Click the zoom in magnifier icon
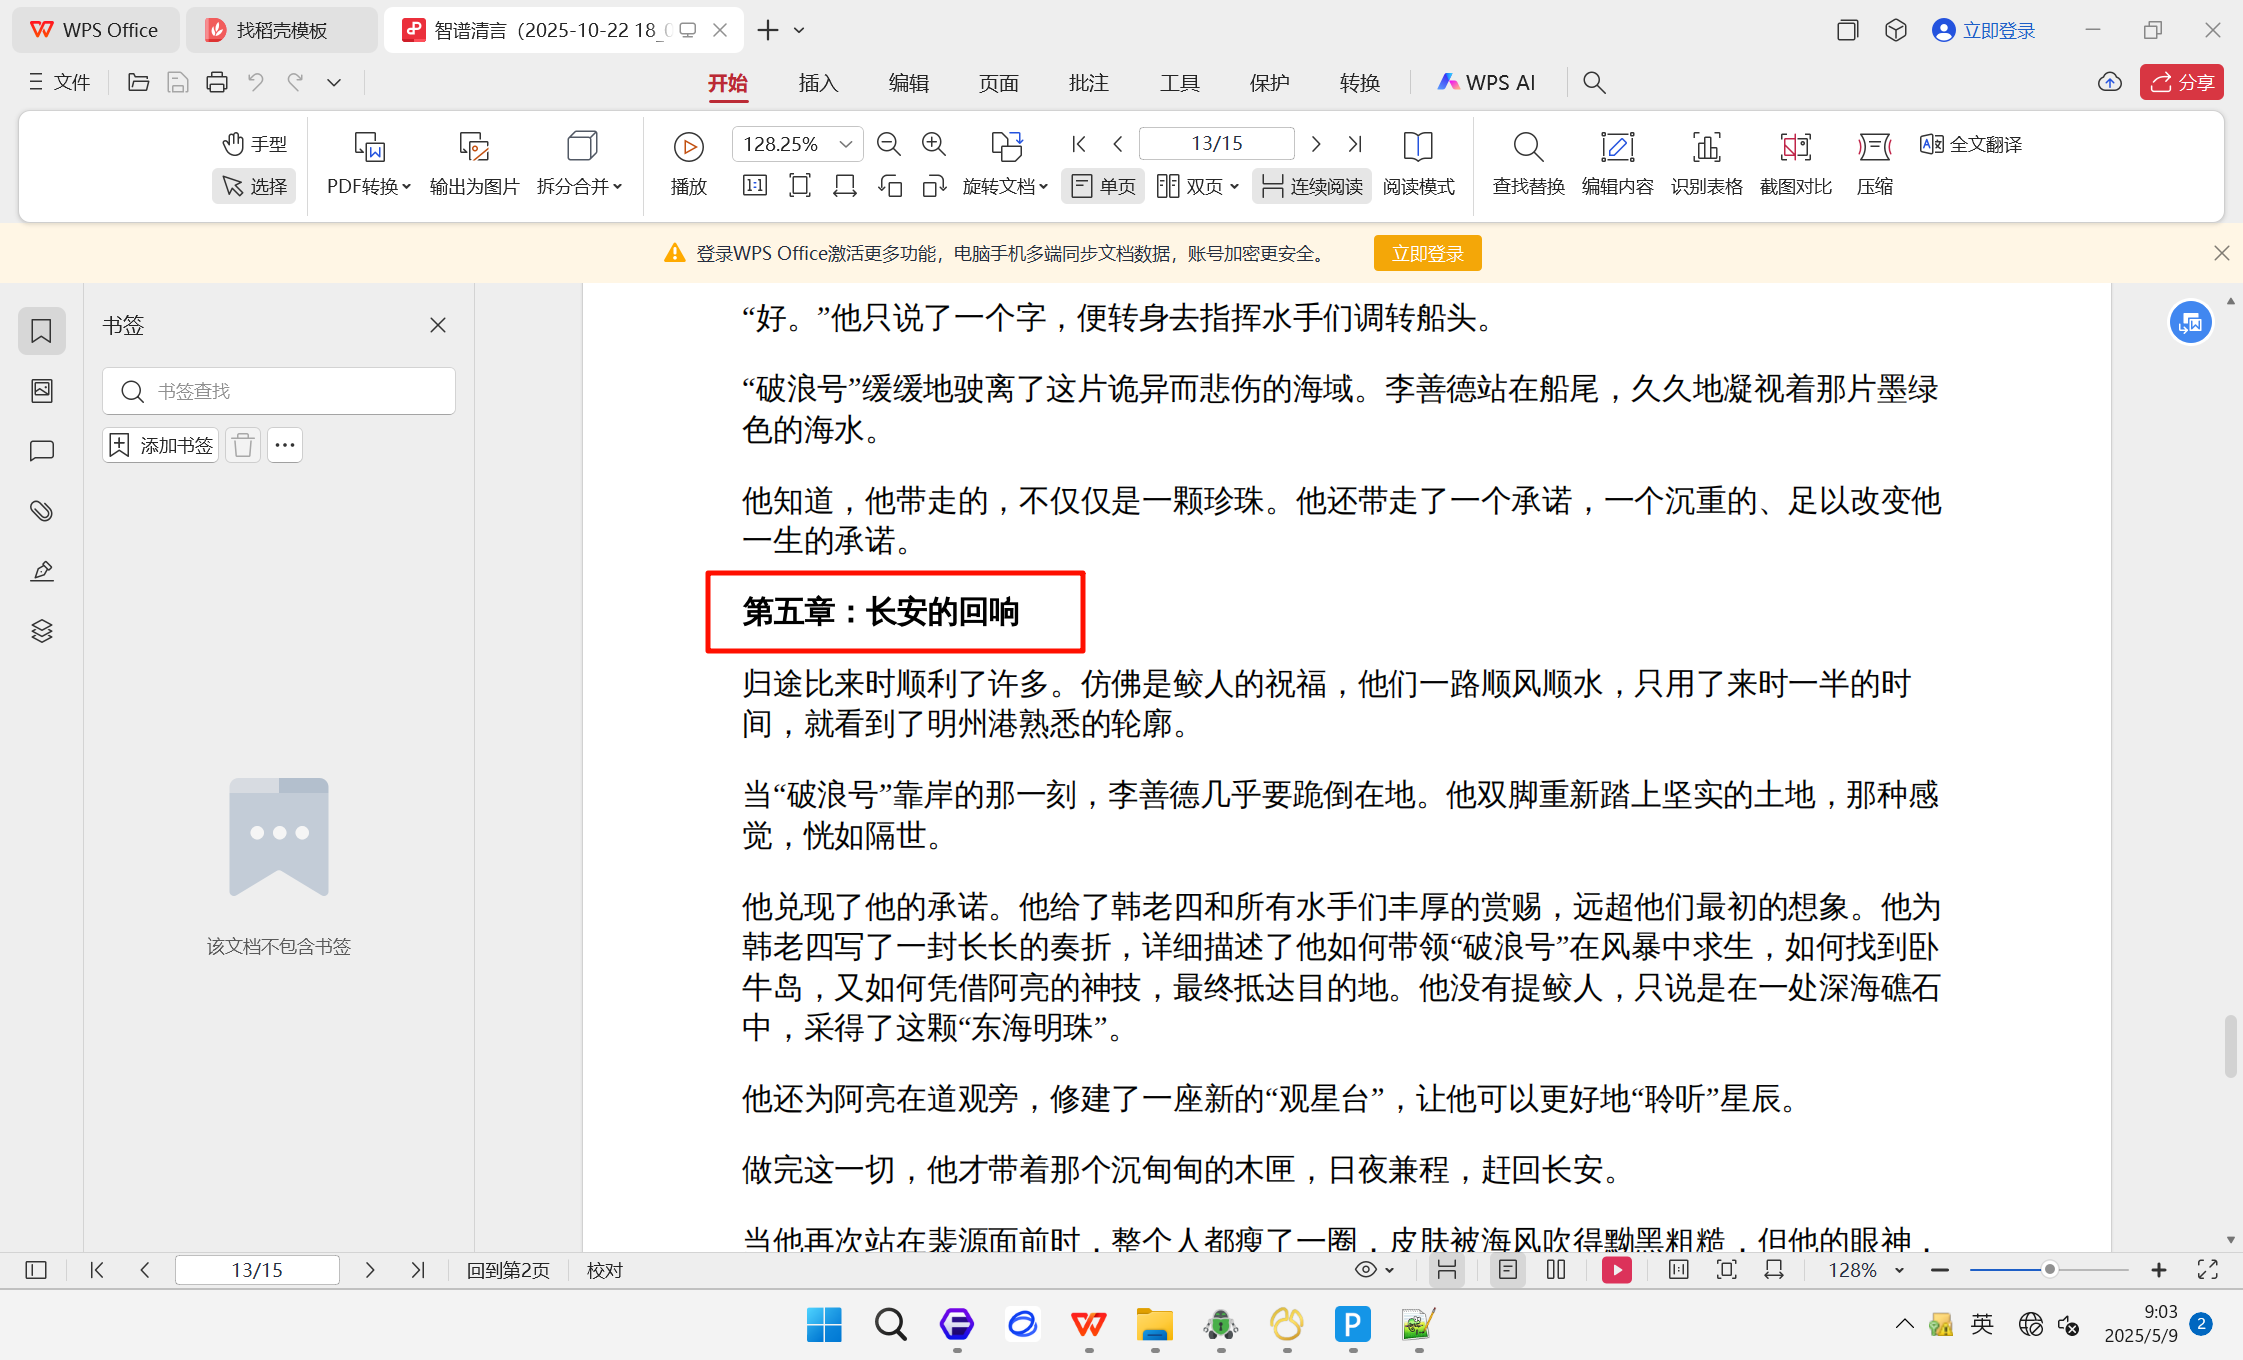Screen dimensions: 2243x1360 933,144
